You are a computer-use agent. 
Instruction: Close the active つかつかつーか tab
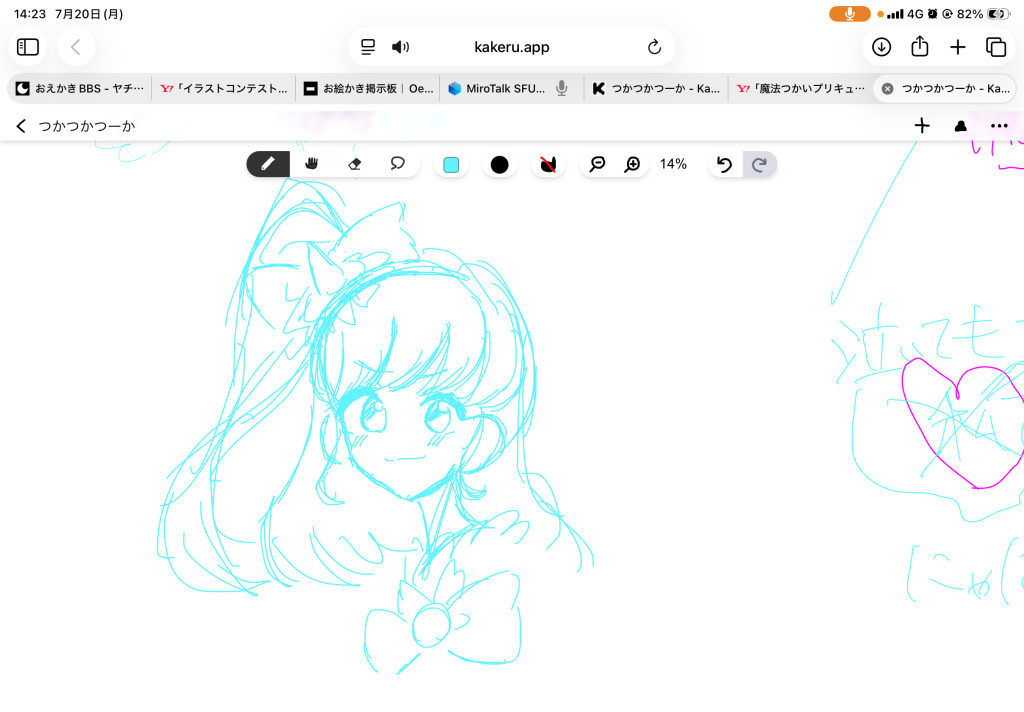tap(888, 89)
